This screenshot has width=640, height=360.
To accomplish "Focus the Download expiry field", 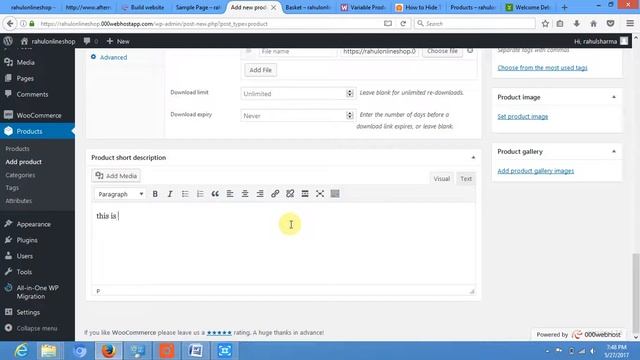I will click(x=297, y=116).
